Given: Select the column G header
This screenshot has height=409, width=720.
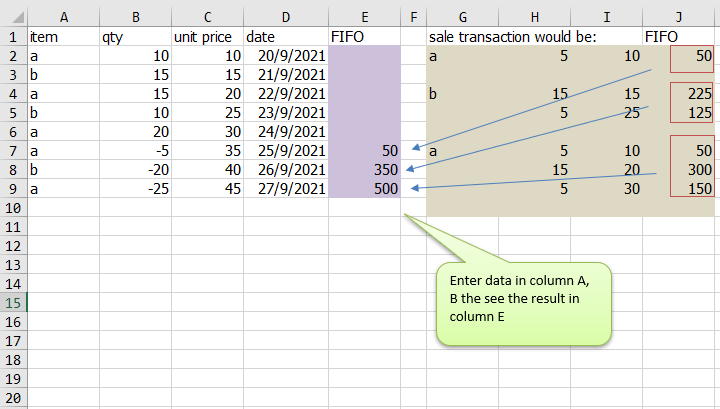Looking at the screenshot, I should pyautogui.click(x=462, y=16).
